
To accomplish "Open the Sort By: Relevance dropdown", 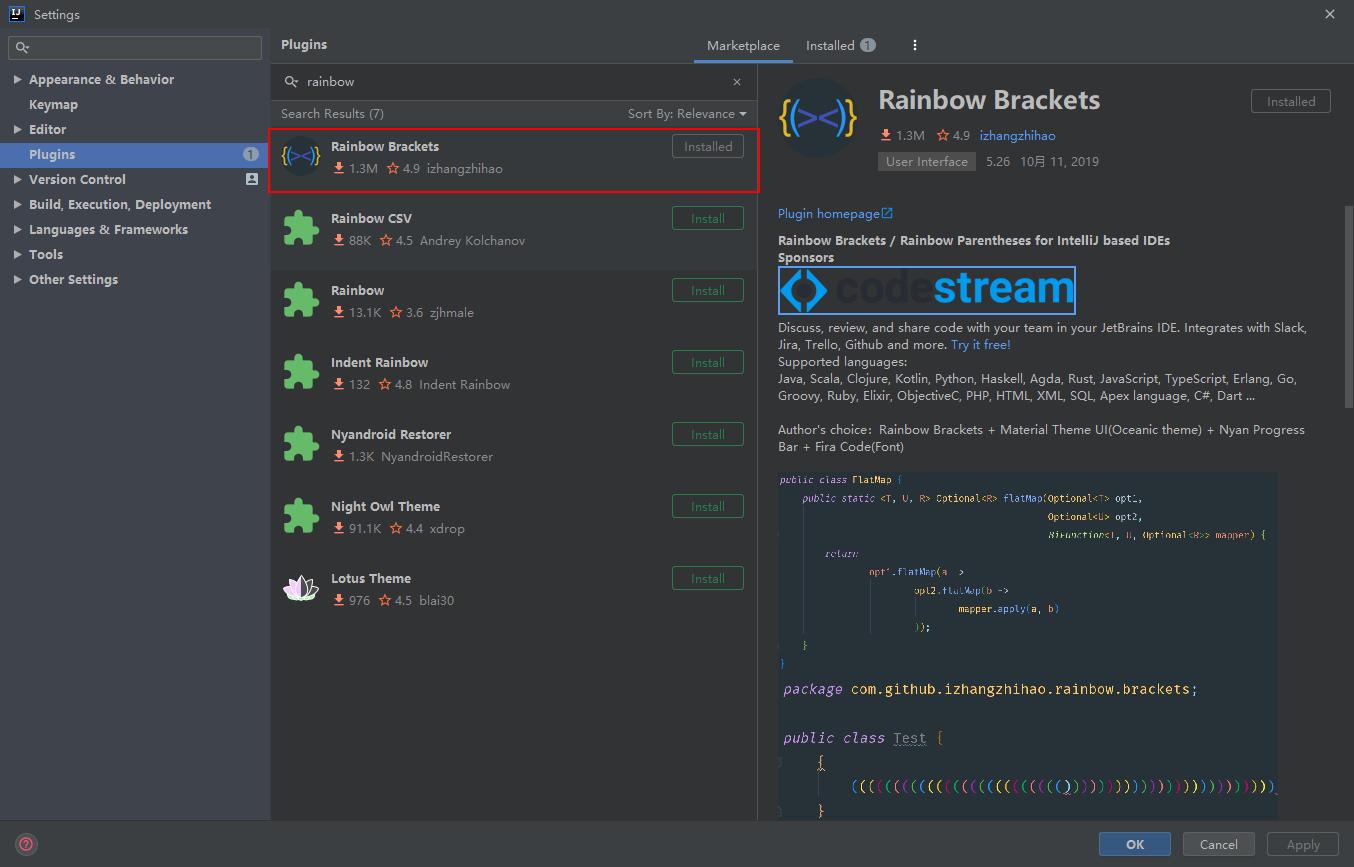I will coord(687,114).
